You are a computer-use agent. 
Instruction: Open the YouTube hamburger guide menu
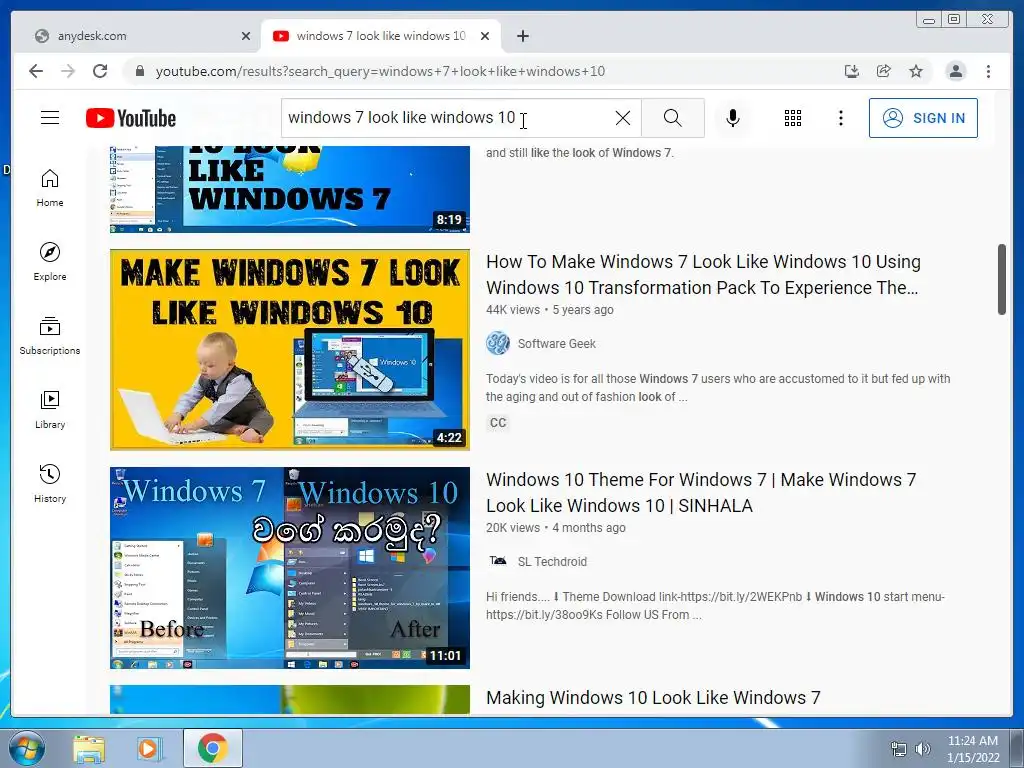tap(50, 118)
